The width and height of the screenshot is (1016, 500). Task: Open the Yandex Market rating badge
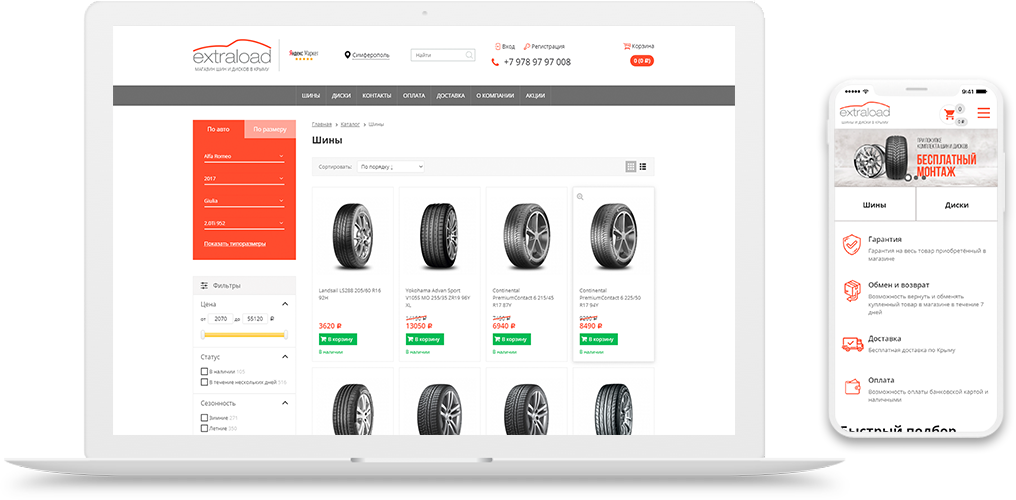tap(303, 54)
